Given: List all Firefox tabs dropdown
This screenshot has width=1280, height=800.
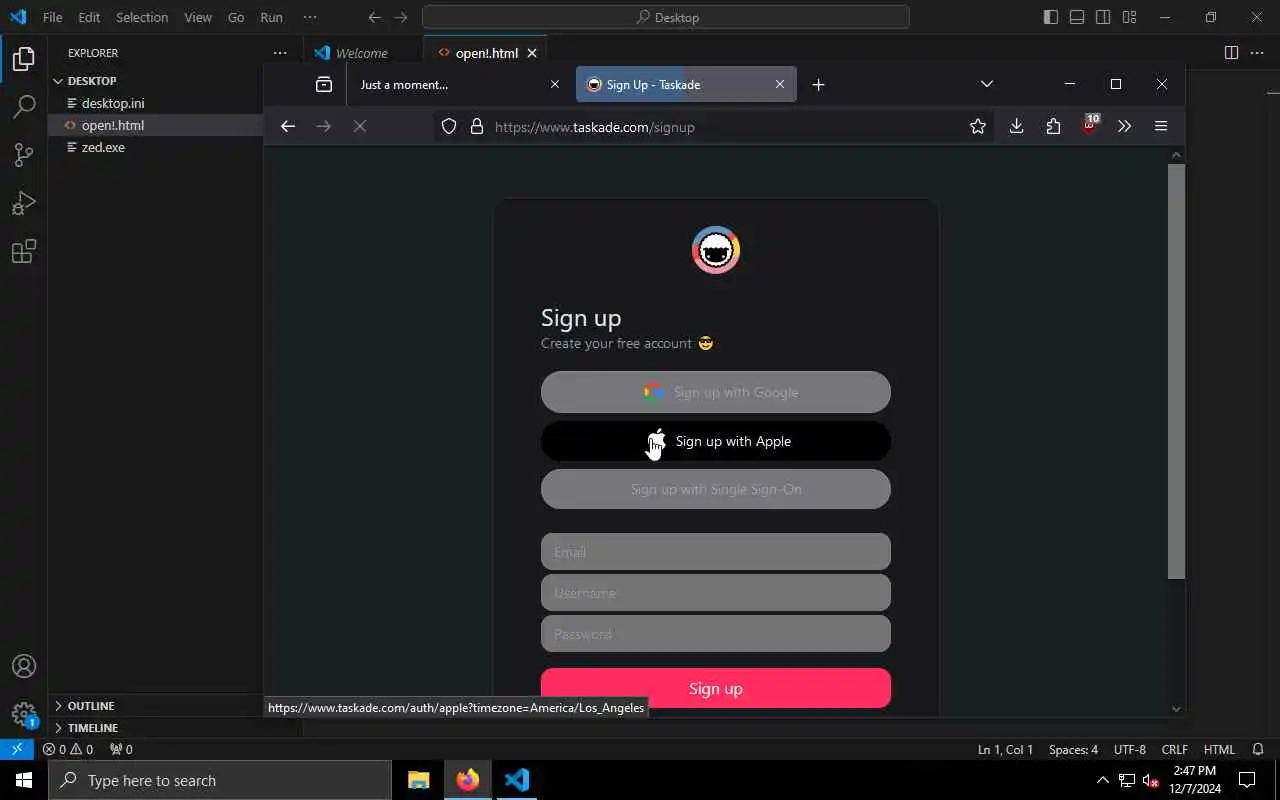Looking at the screenshot, I should click(987, 85).
